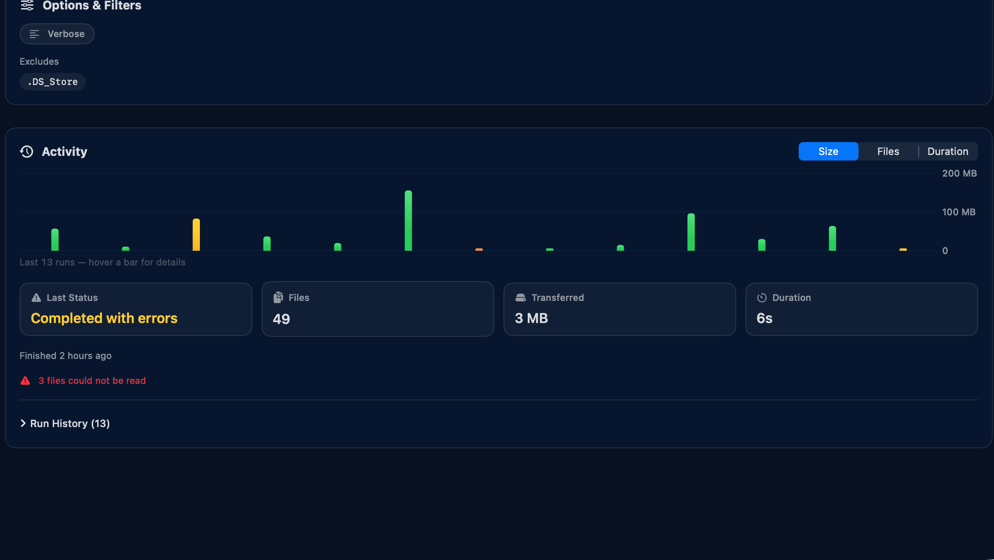Viewport: 994px width, 560px height.
Task: Click 'Completed with errors' status text
Action: 104,318
